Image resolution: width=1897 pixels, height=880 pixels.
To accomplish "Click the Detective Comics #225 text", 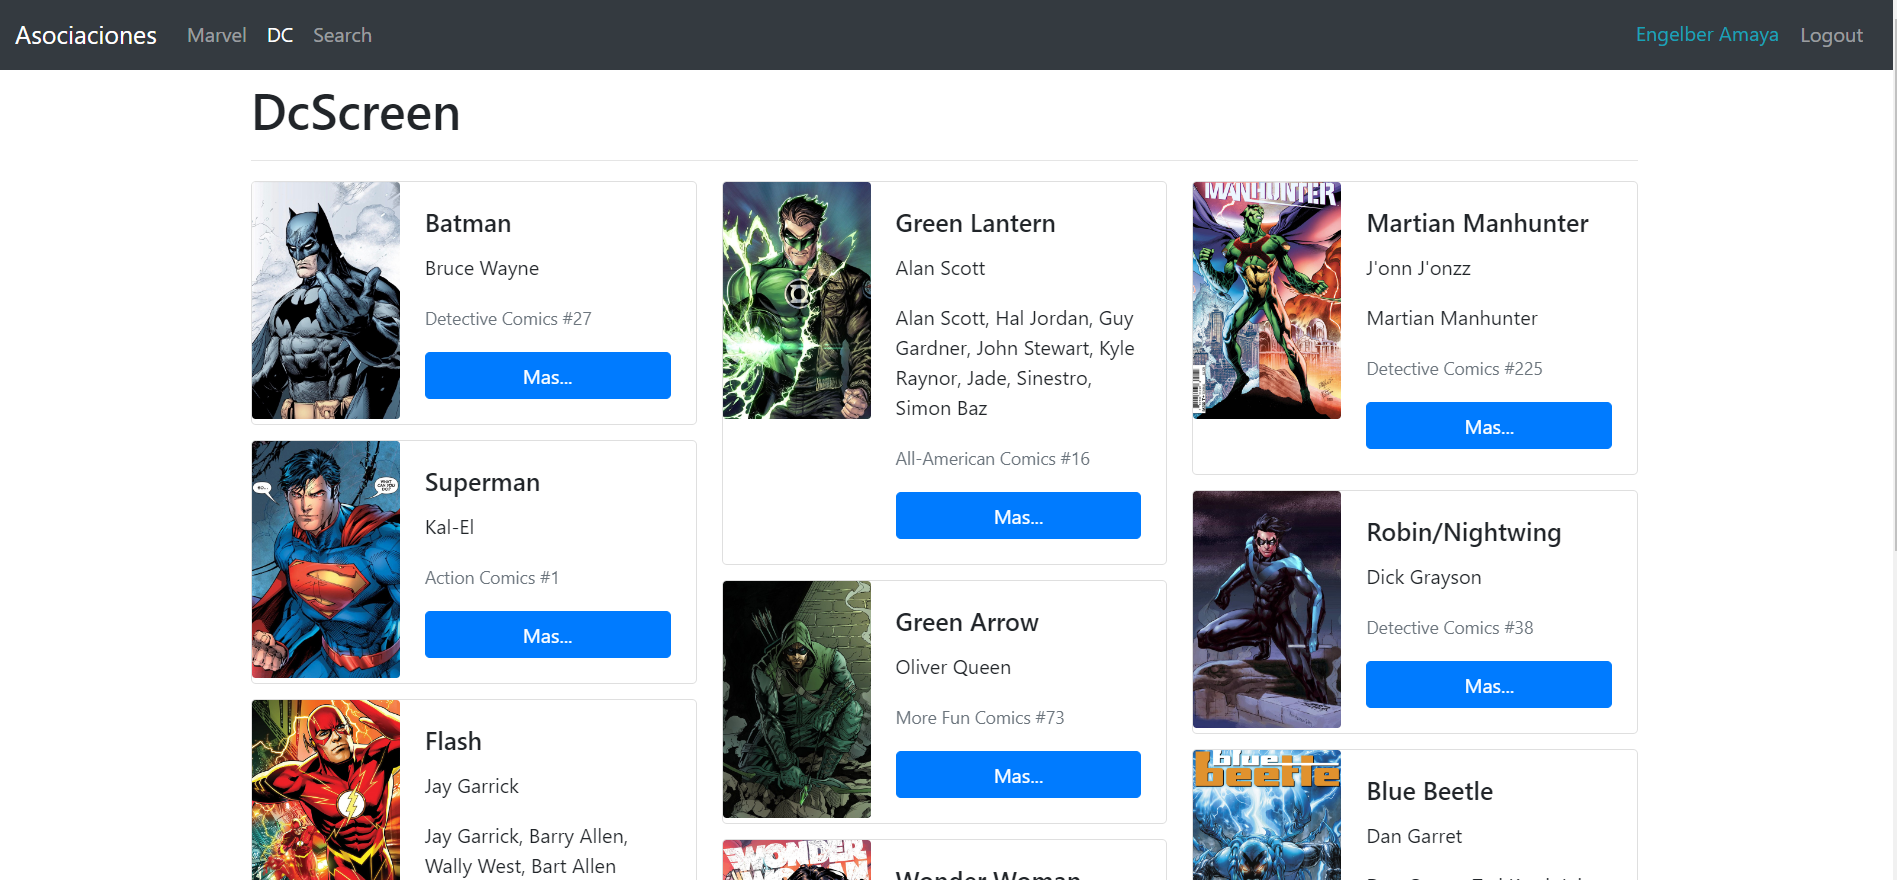I will (x=1454, y=369).
